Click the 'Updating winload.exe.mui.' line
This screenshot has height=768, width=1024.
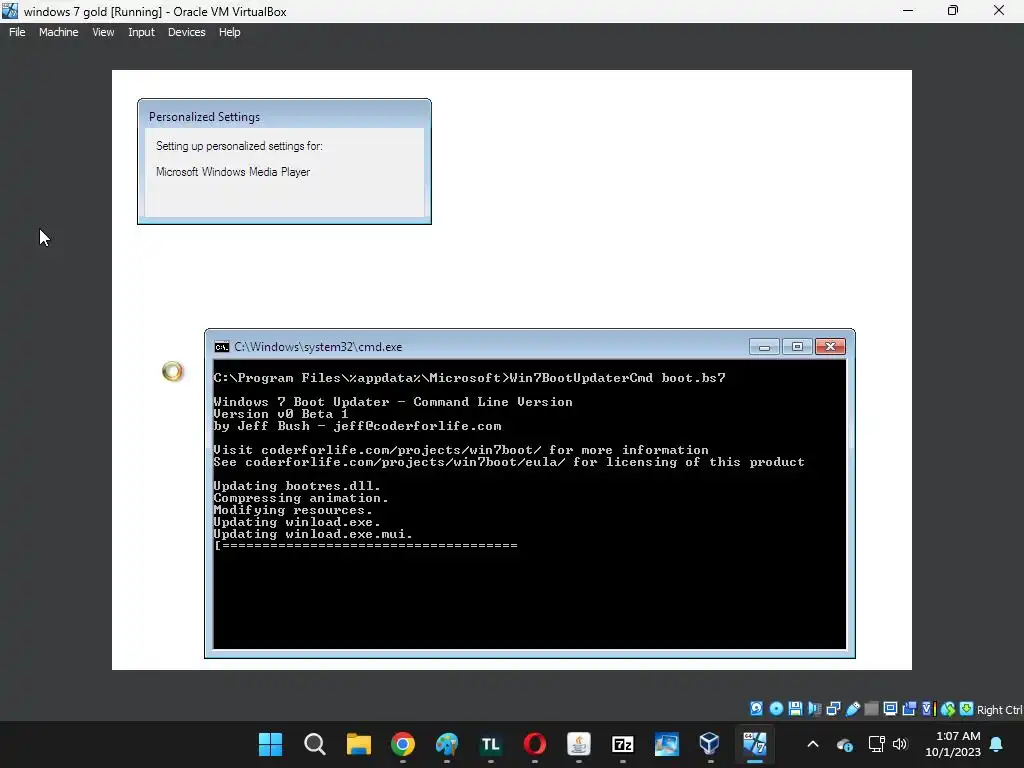point(313,534)
